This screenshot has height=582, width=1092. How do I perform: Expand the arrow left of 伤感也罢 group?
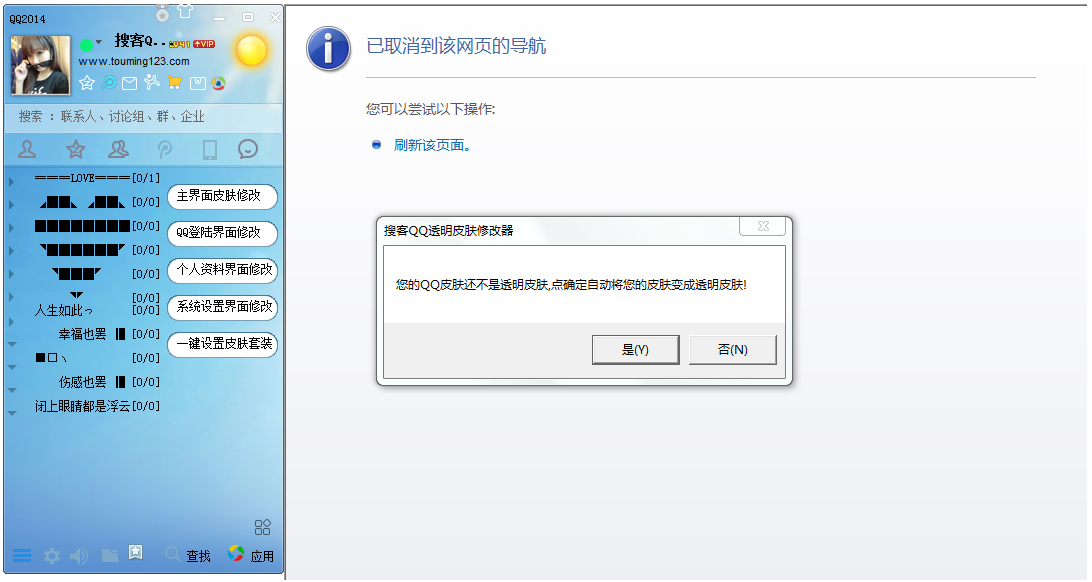coord(12,390)
